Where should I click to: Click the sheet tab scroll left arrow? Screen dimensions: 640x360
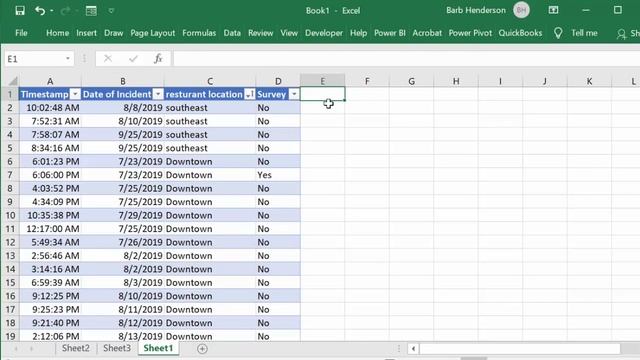click(x=16, y=349)
